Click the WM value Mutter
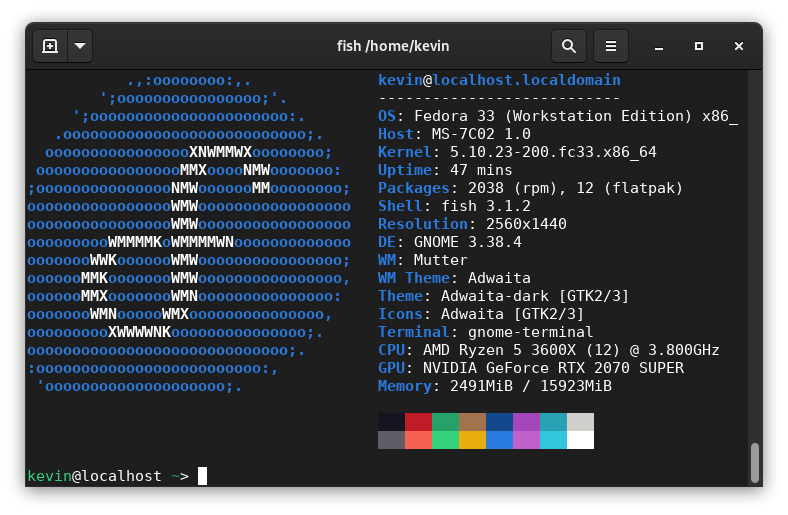This screenshot has width=788, height=515. 440,260
